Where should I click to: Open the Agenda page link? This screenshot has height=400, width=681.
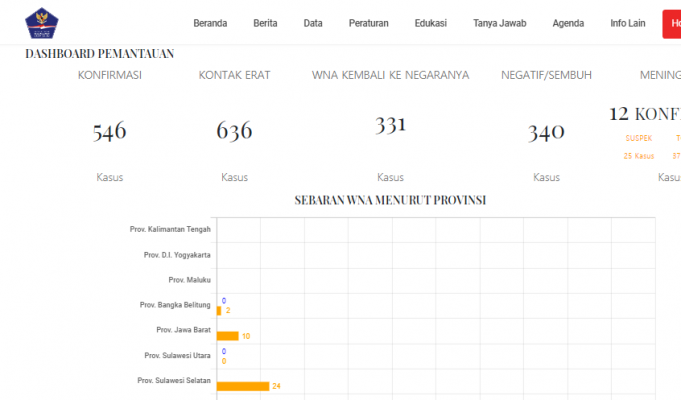[x=567, y=23]
